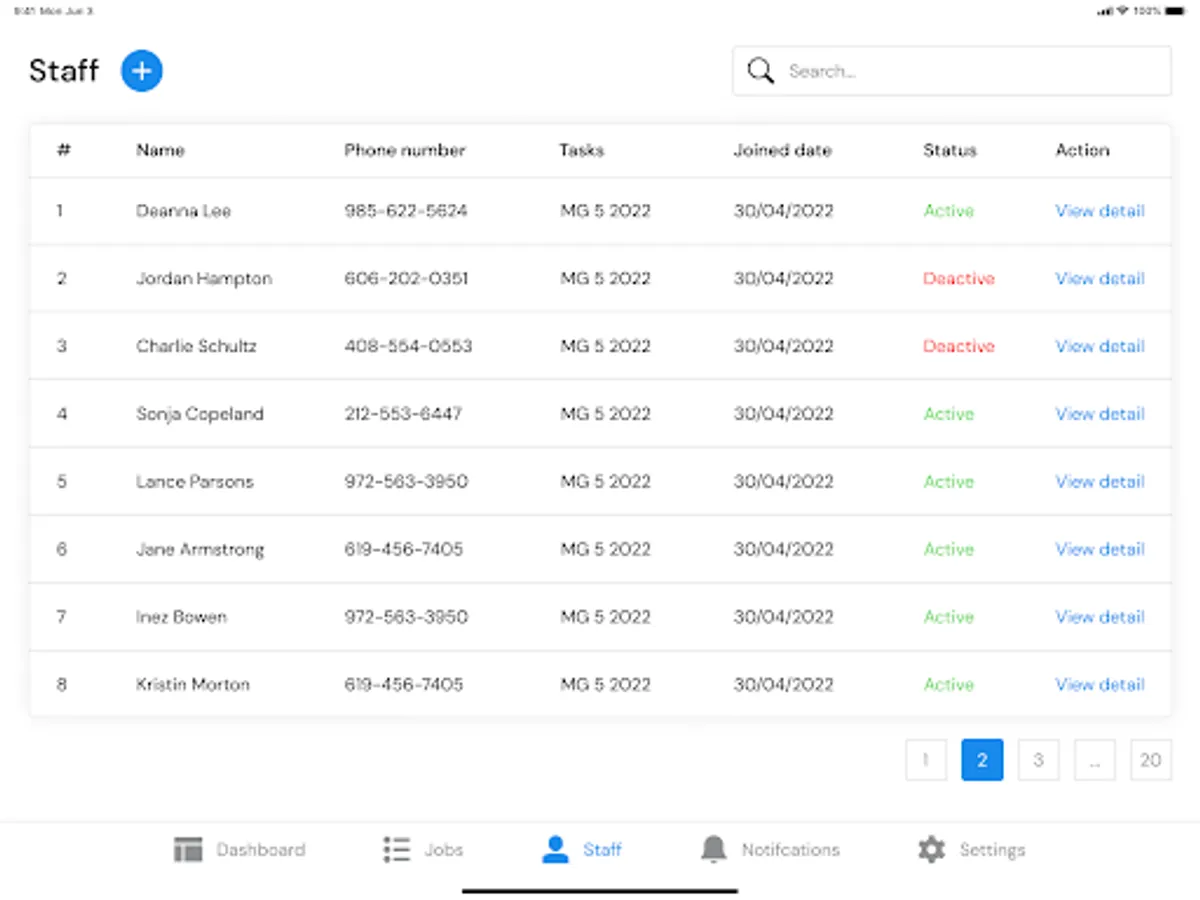
Task: Select the name Kristin Morton
Action: click(195, 685)
